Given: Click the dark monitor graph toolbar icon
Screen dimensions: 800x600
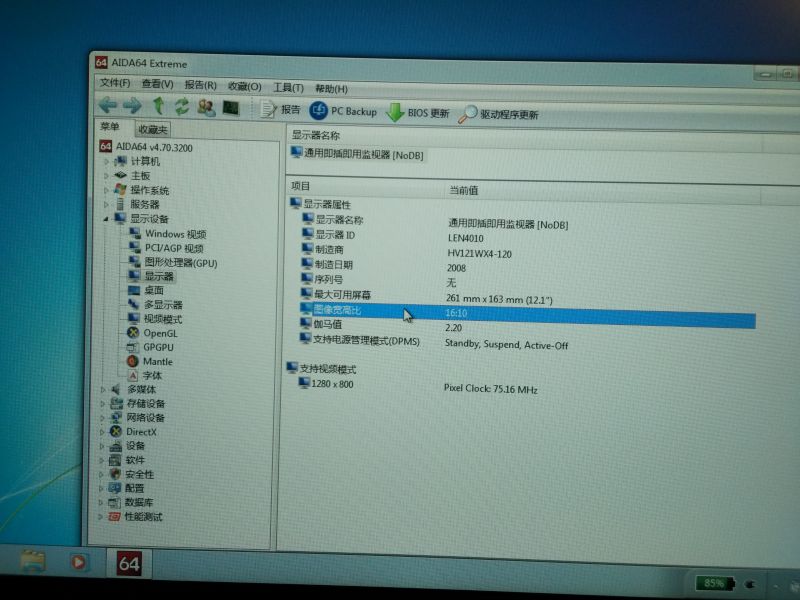Looking at the screenshot, I should coord(231,108).
